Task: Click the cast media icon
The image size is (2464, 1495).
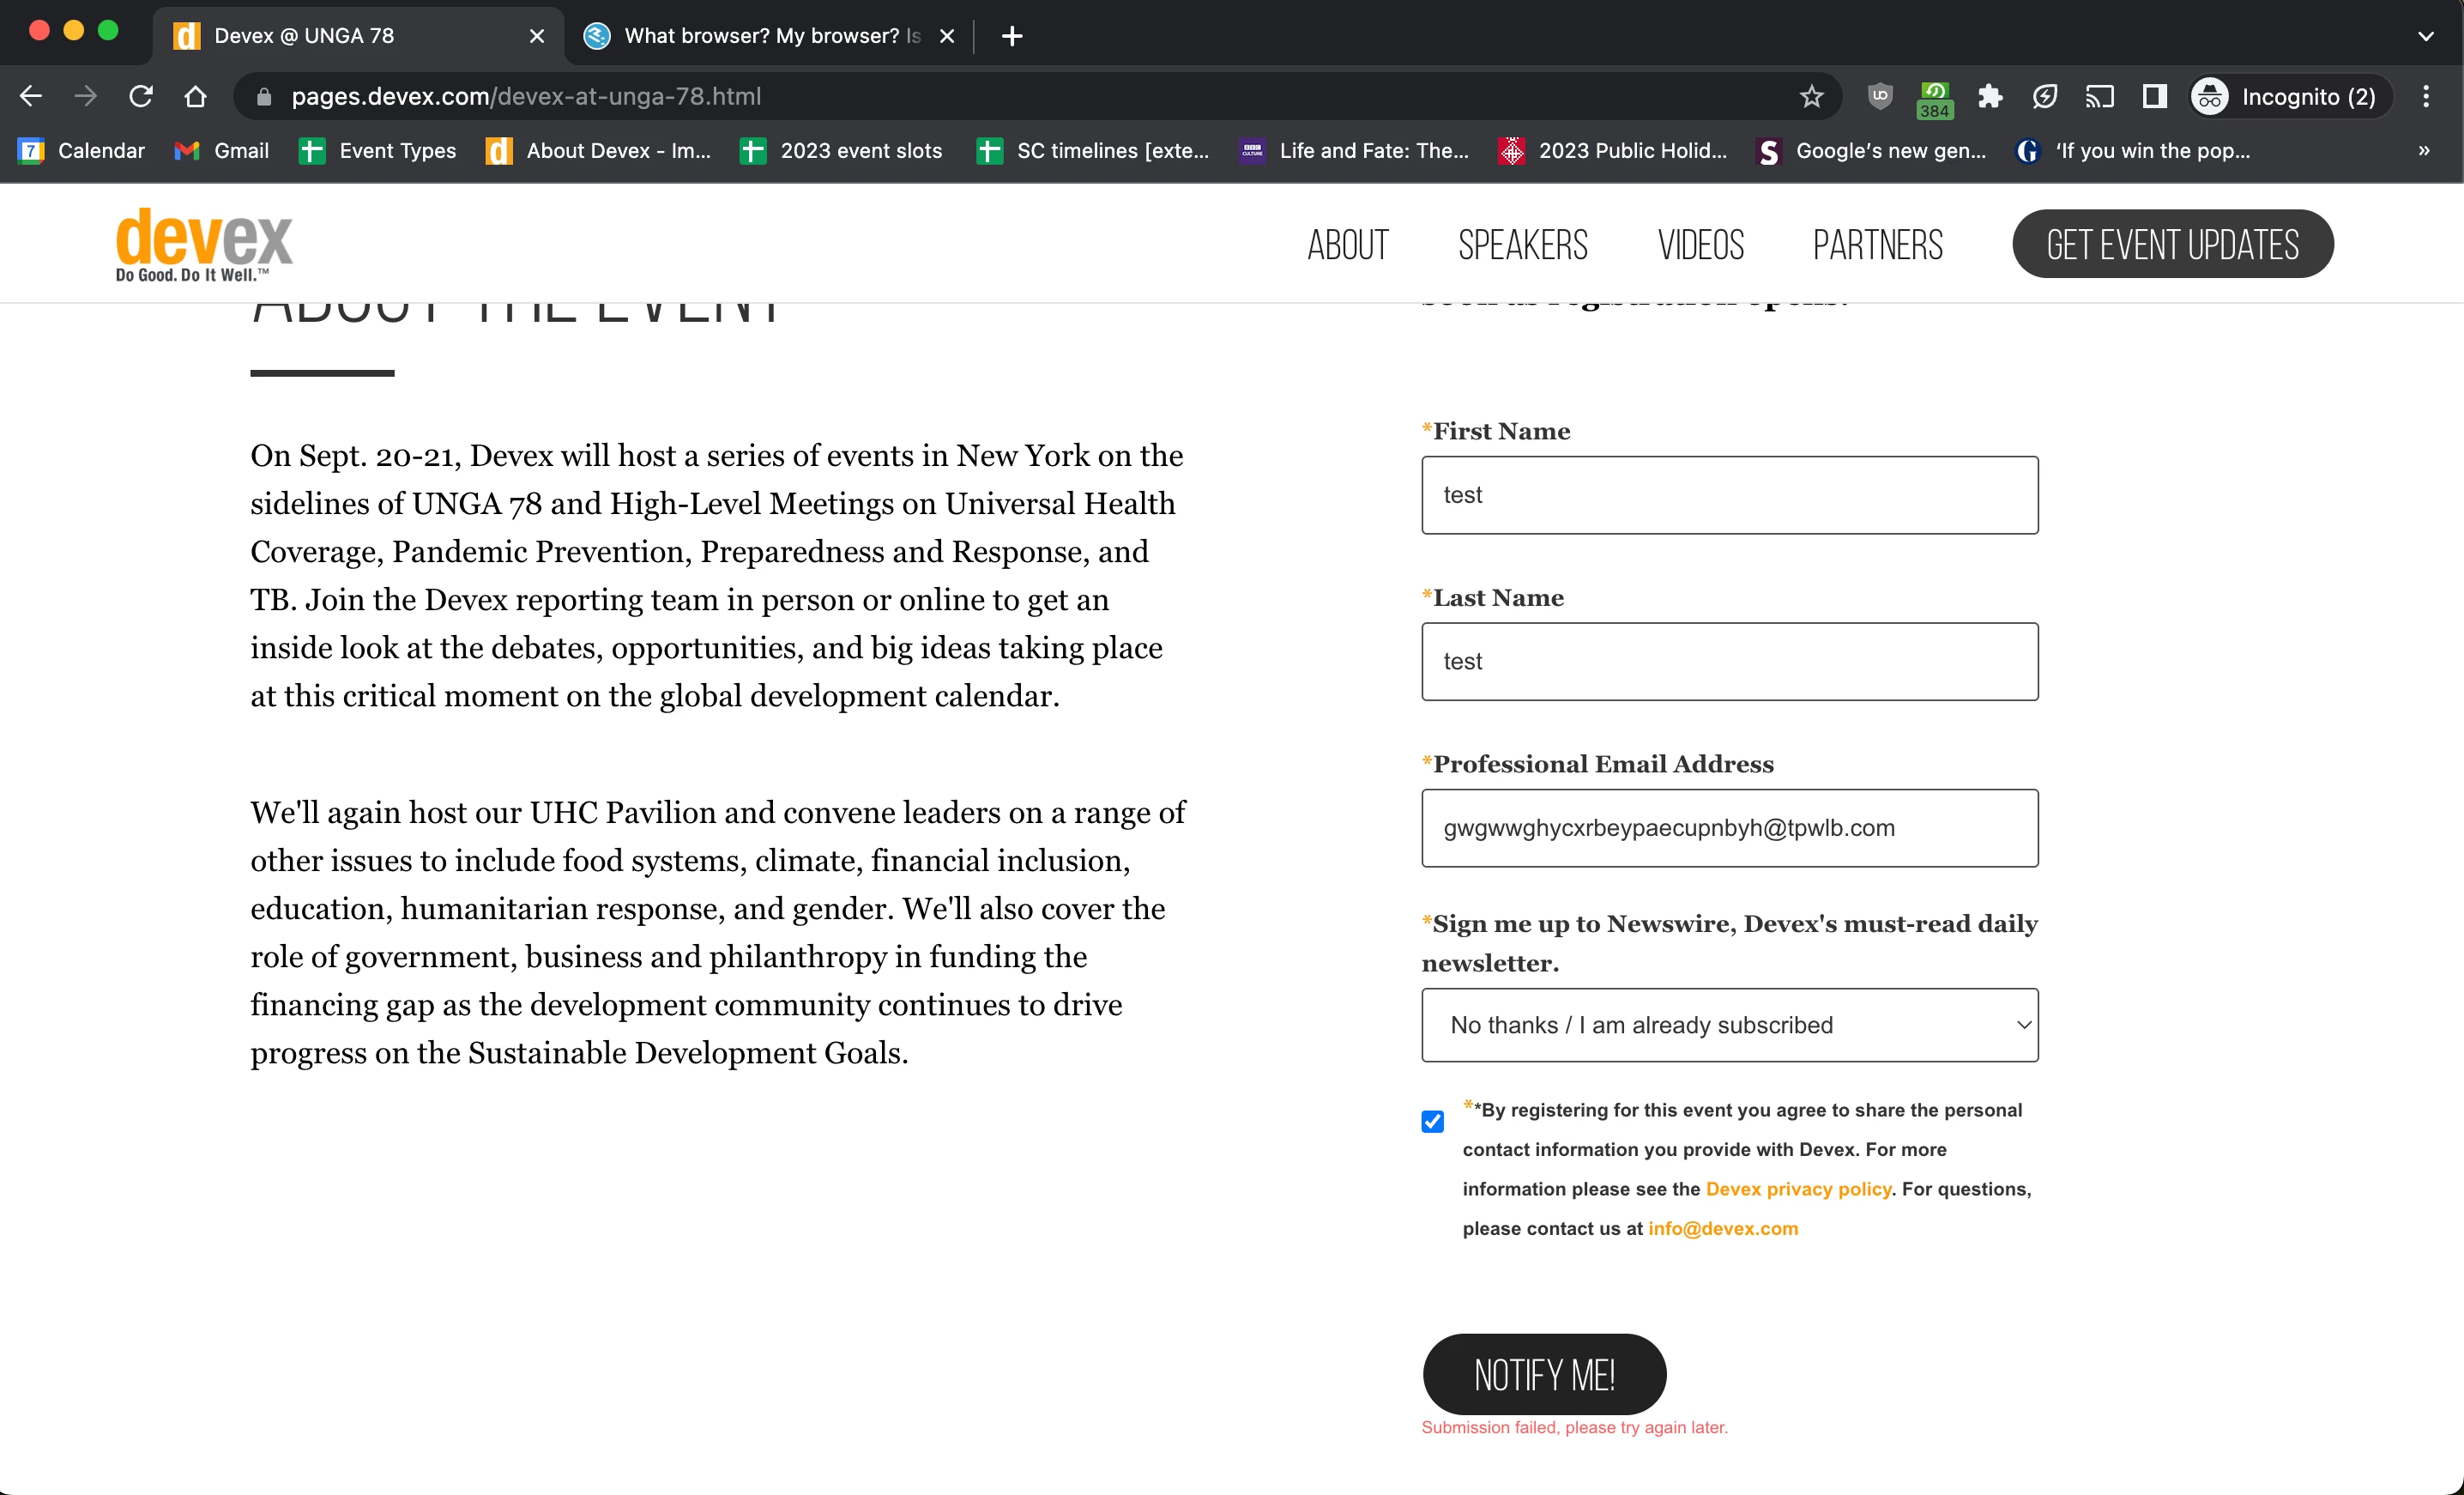Action: tap(2099, 96)
